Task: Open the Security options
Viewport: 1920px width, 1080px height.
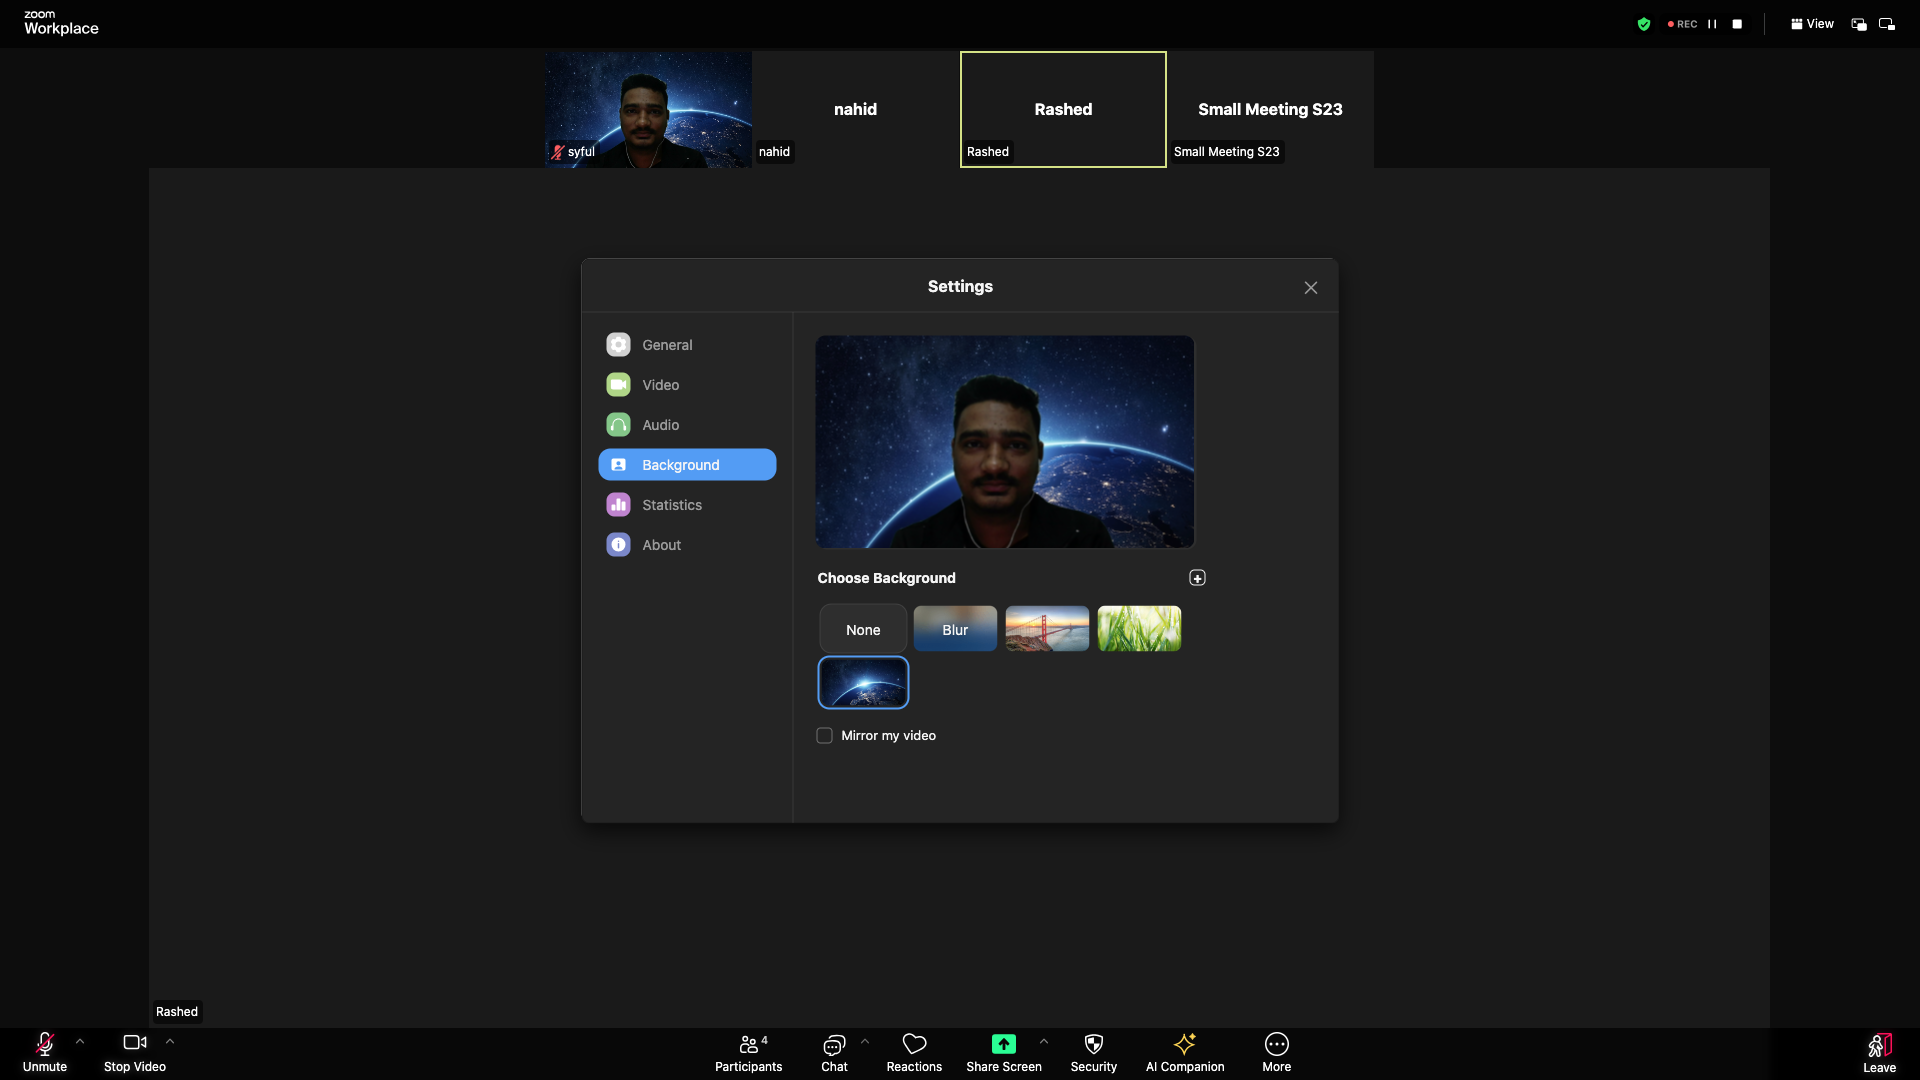Action: [x=1094, y=1053]
